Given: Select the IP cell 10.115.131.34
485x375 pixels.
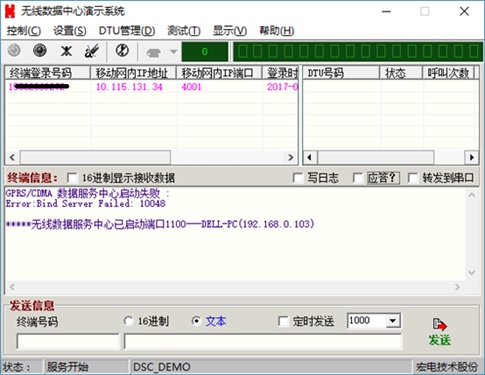Looking at the screenshot, I should tap(129, 87).
